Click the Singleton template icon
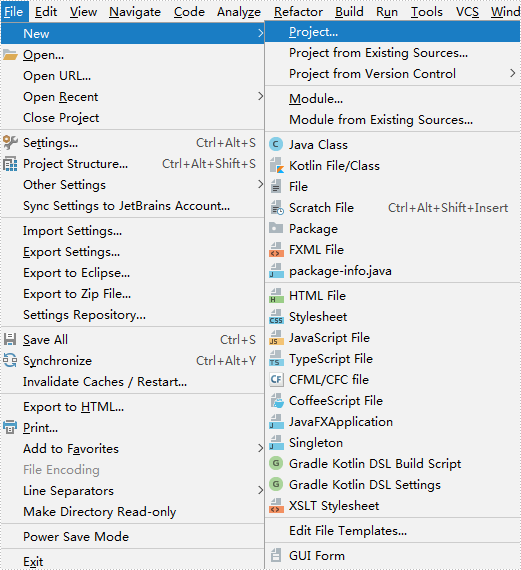Screen dimensions: 521x570 [276, 443]
